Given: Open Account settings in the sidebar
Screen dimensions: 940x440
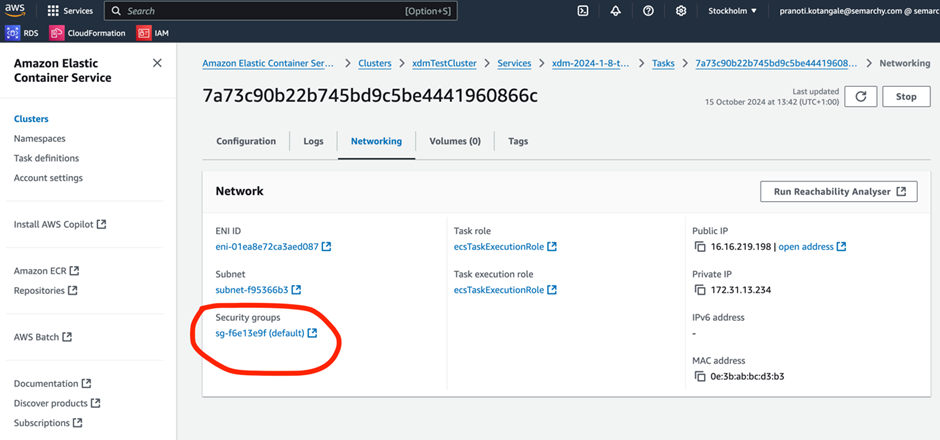Looking at the screenshot, I should [x=48, y=178].
